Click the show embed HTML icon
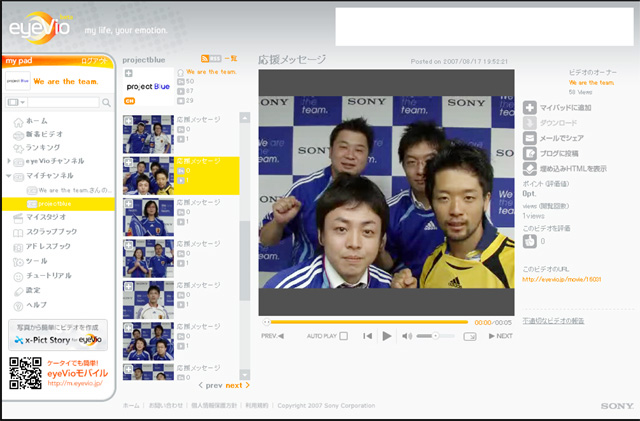Image resolution: width=640 pixels, height=421 pixels. [x=530, y=168]
